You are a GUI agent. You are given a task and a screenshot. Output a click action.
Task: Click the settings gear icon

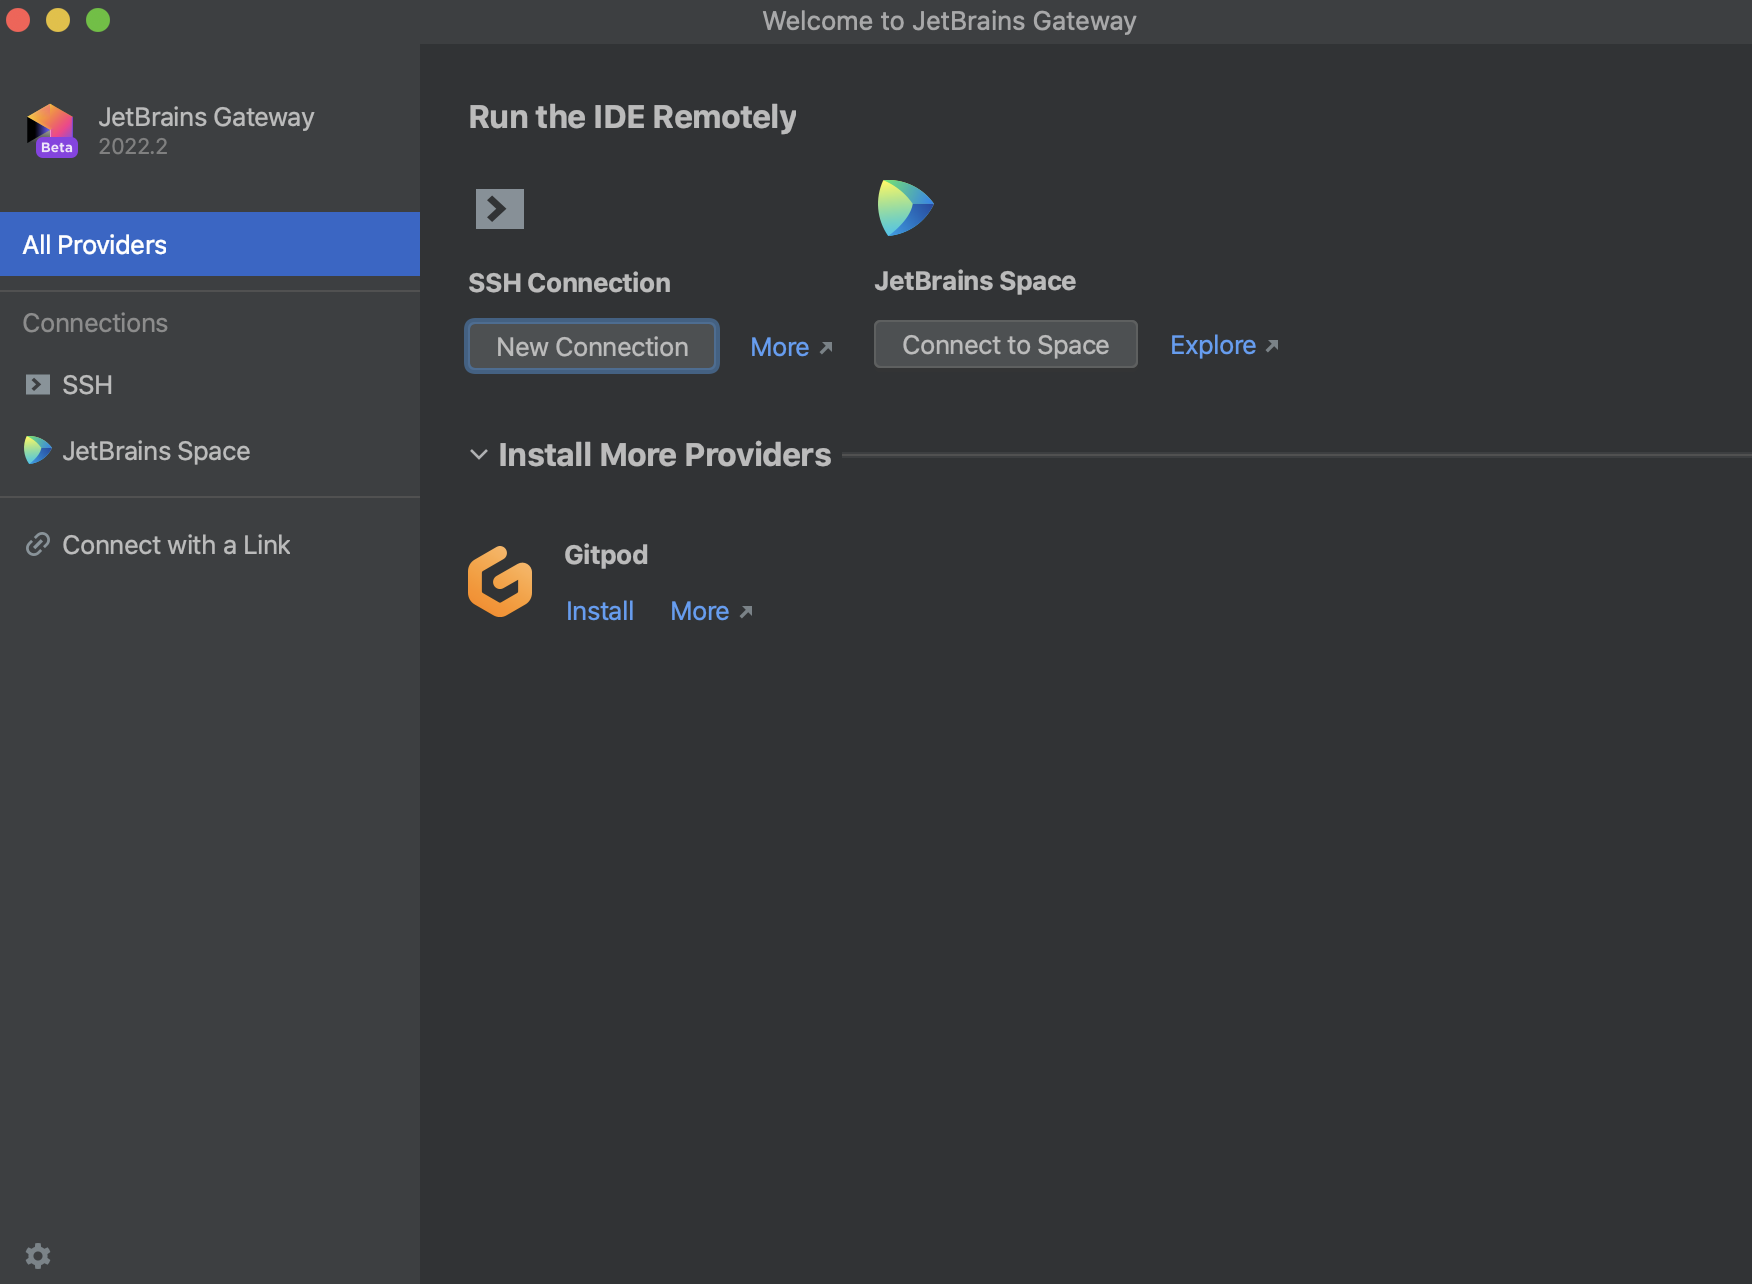(38, 1256)
